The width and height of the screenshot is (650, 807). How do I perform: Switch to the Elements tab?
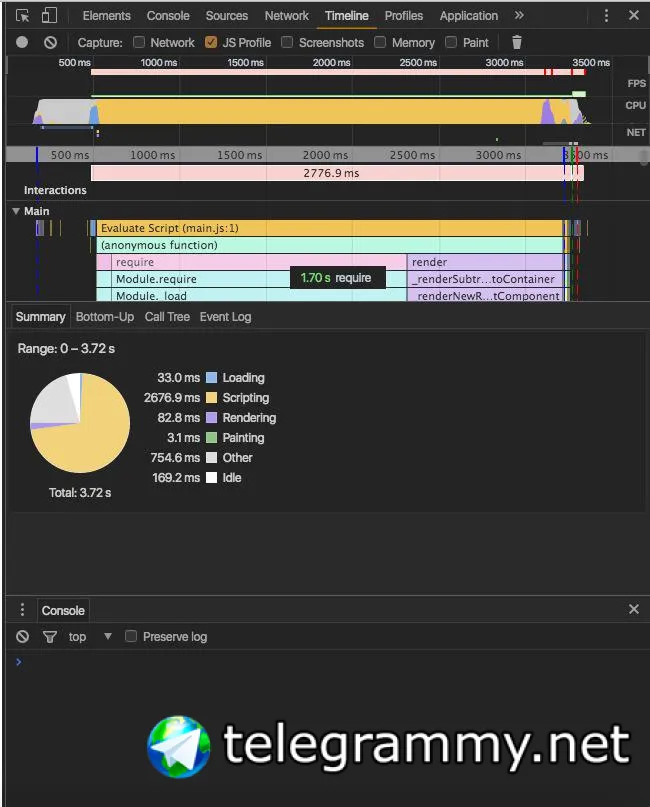click(x=107, y=16)
